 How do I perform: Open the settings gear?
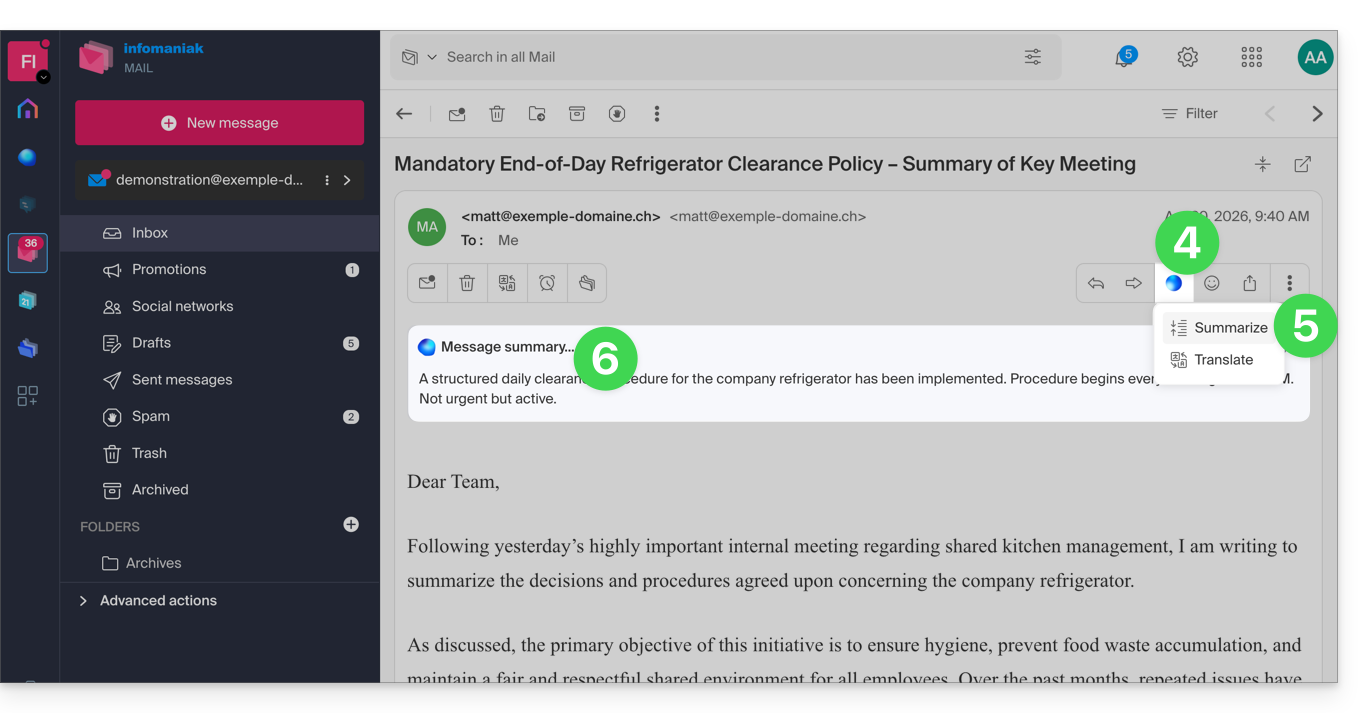coord(1187,58)
